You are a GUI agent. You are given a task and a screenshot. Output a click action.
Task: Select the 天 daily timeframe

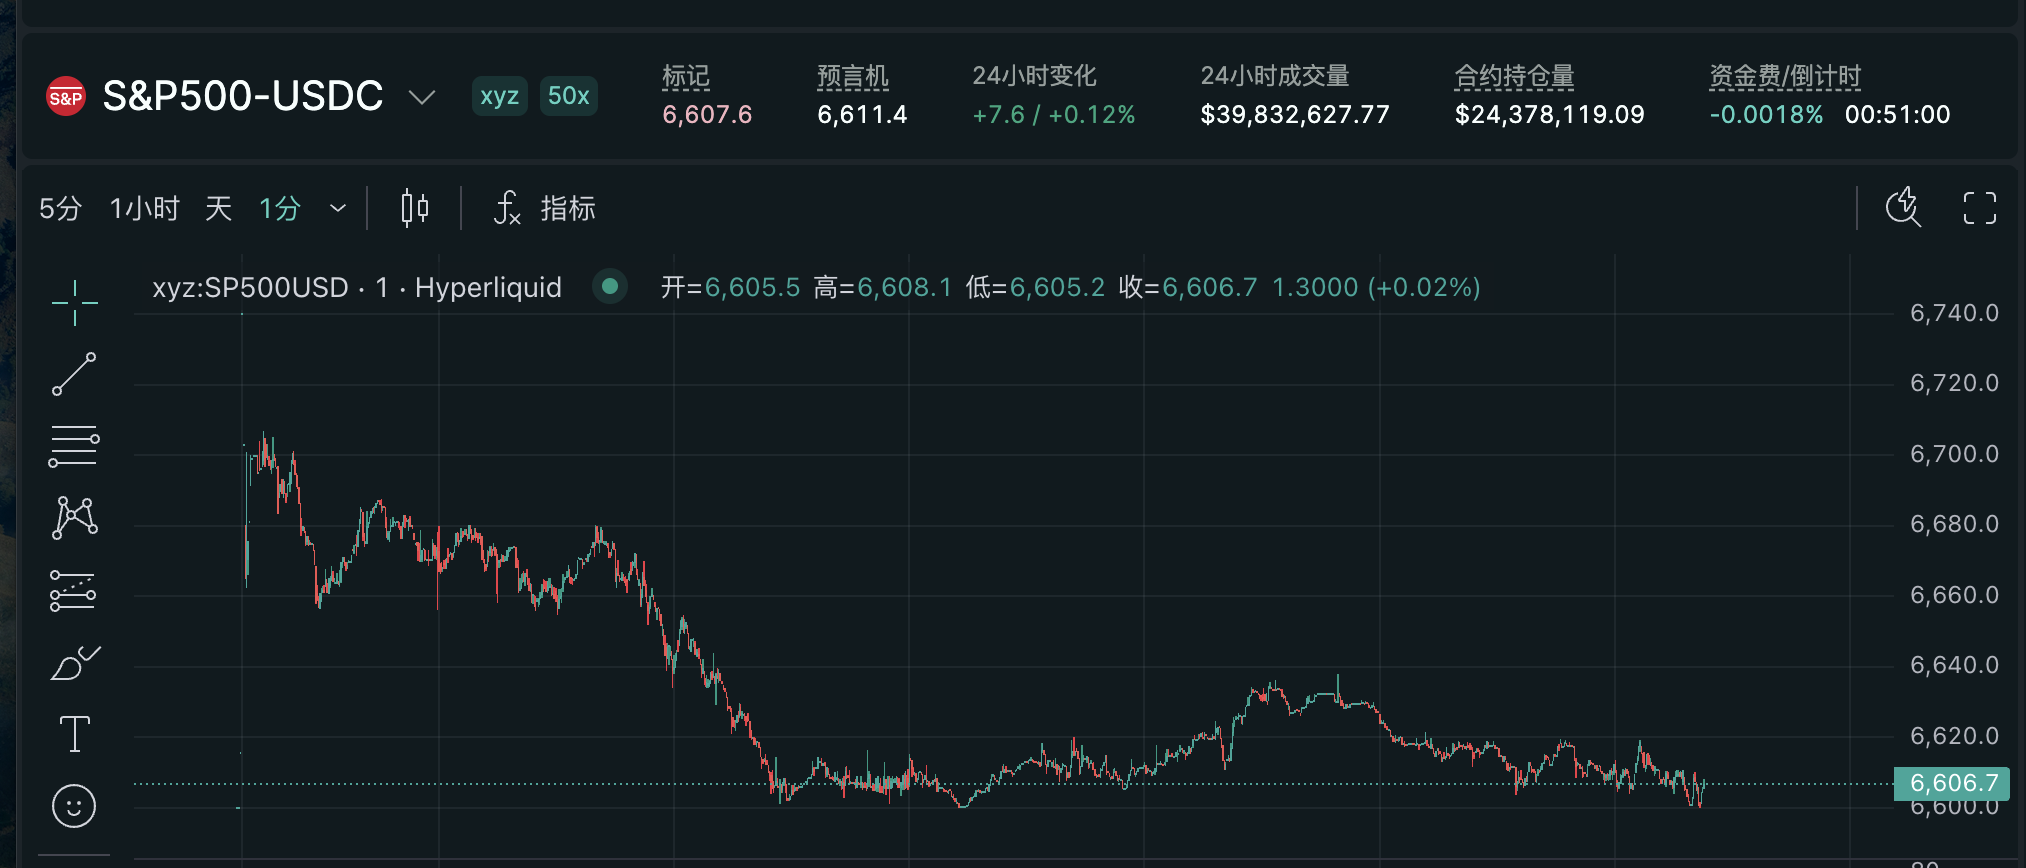218,208
